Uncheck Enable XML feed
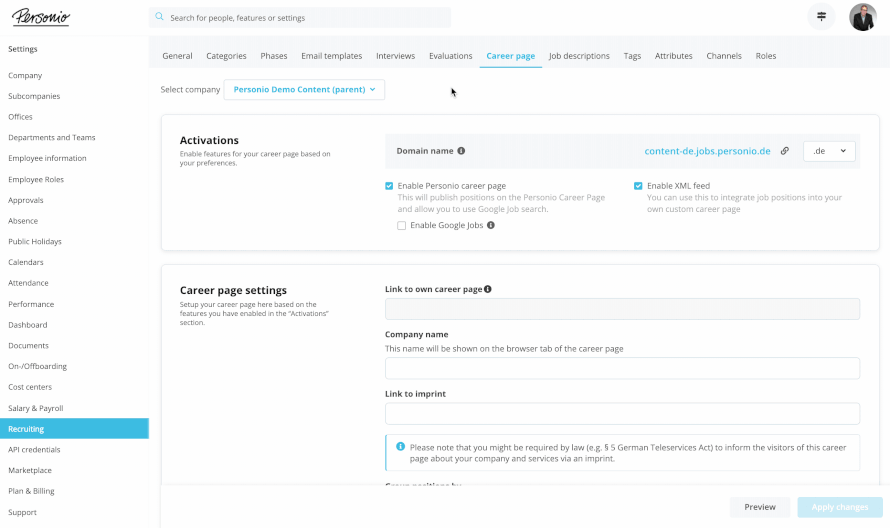This screenshot has height=528, width=890. pos(638,186)
